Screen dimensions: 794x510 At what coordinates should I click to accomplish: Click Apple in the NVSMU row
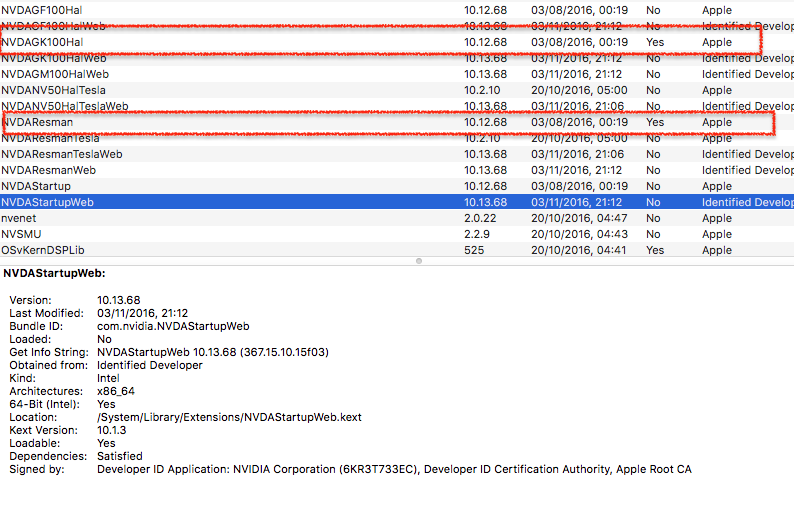(x=717, y=234)
